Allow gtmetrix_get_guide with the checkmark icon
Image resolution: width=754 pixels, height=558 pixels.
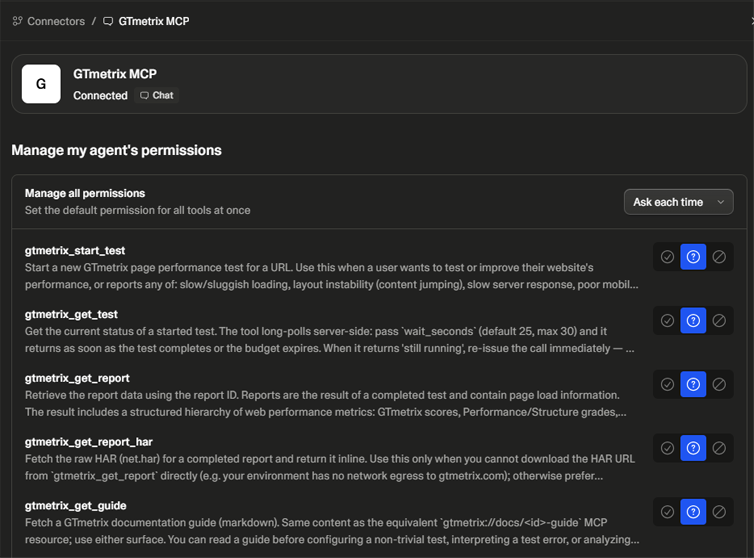click(x=667, y=512)
